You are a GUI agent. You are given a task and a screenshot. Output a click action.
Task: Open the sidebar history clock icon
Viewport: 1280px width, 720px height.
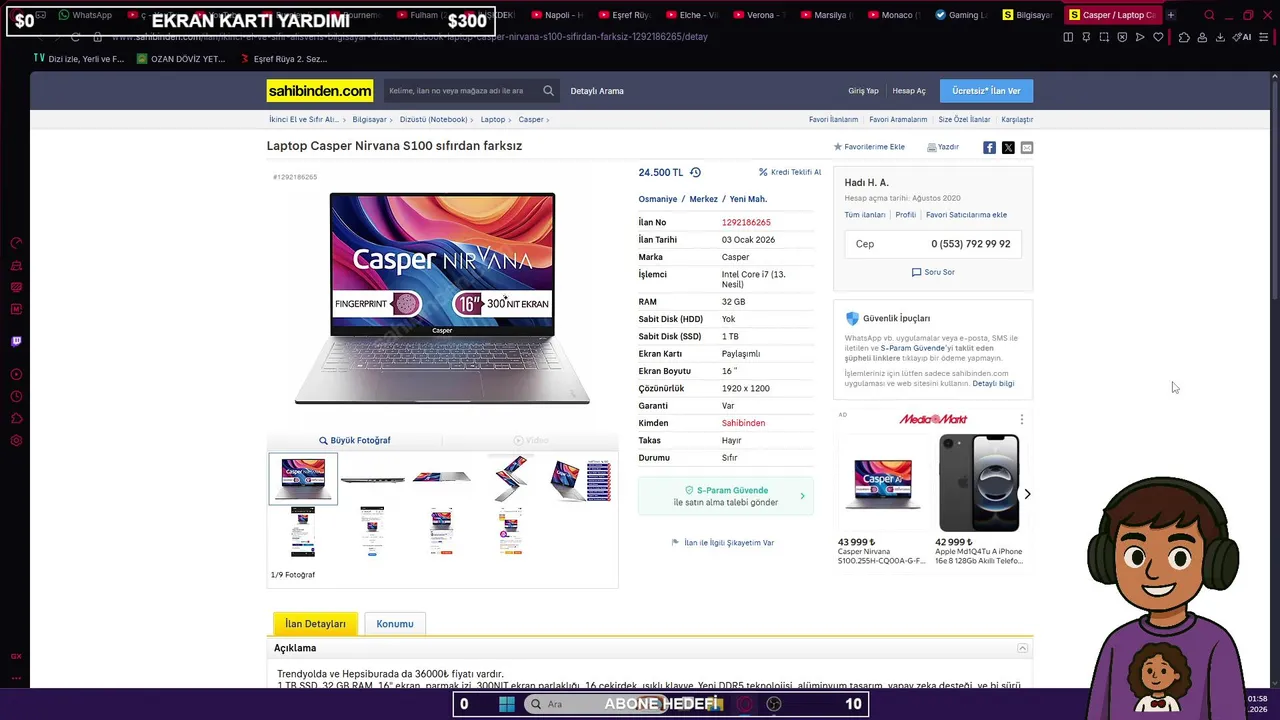click(16, 397)
